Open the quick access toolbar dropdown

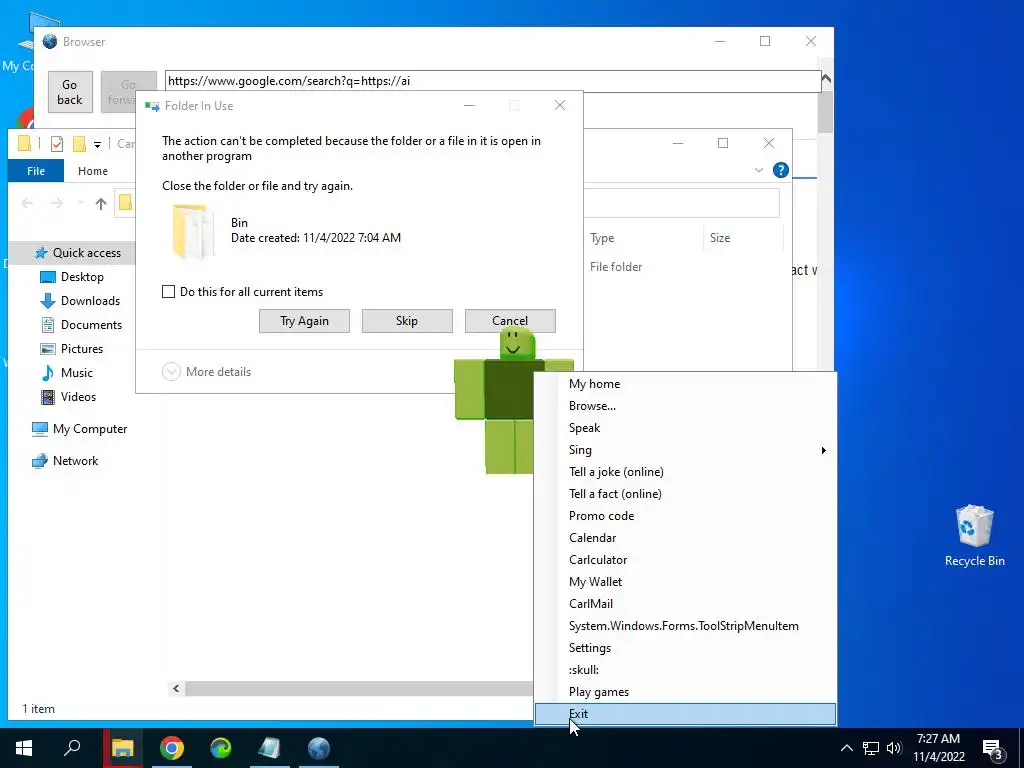coord(97,144)
